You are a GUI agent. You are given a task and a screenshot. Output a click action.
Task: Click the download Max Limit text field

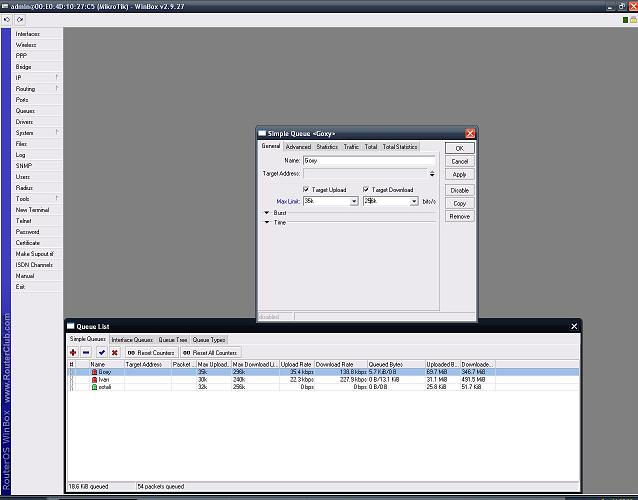[x=386, y=201]
